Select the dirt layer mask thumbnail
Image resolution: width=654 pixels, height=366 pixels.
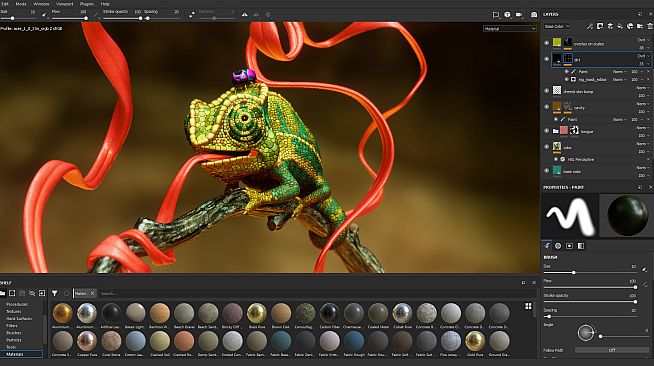pyautogui.click(x=568, y=59)
